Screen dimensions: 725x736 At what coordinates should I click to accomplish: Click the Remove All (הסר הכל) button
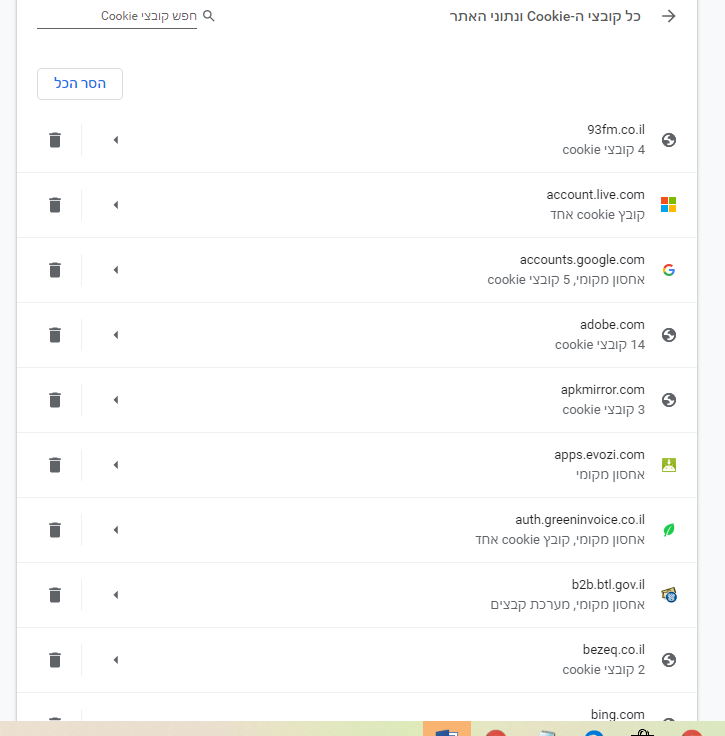point(80,84)
